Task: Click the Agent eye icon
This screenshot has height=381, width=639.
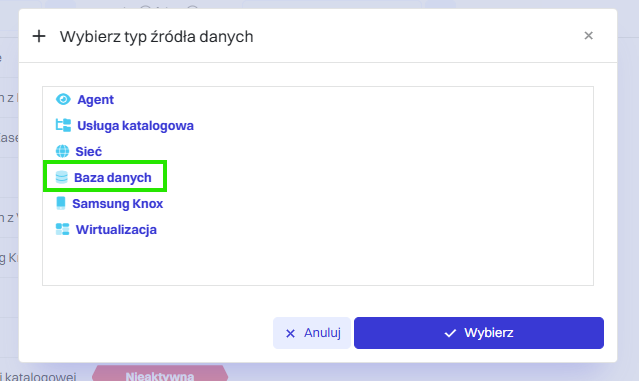Action: [63, 99]
